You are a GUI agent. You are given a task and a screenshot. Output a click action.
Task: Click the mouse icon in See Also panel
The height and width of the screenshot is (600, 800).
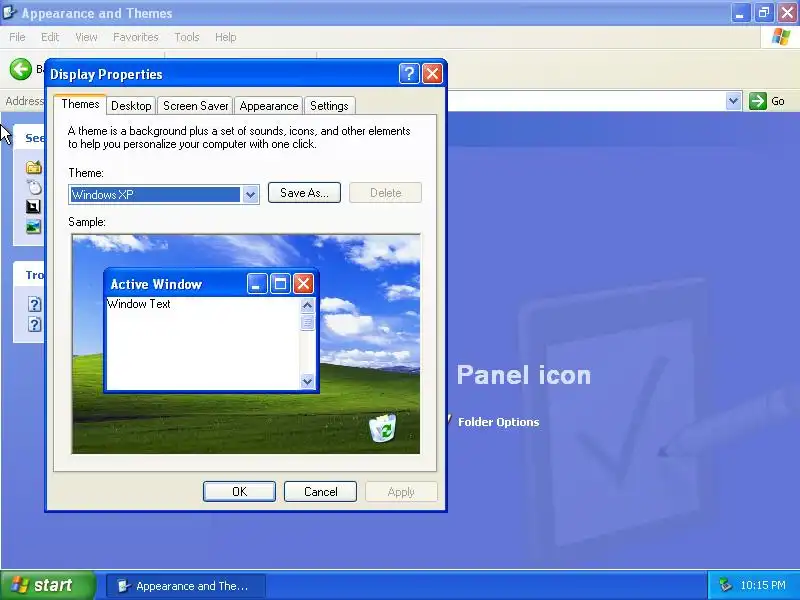pos(34,187)
